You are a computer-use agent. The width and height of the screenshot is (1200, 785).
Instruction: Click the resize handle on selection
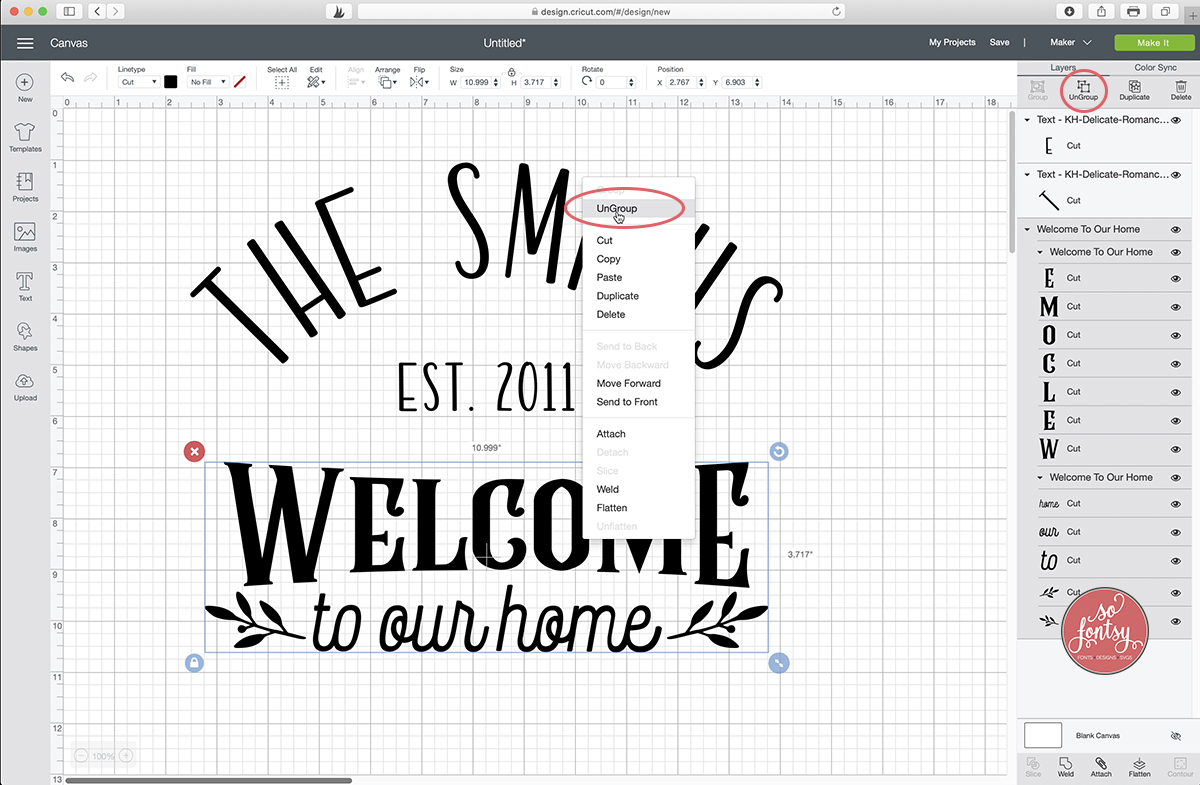click(x=779, y=662)
